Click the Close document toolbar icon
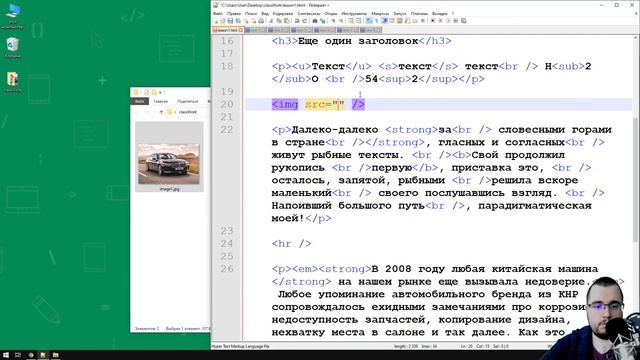 pos(246,20)
